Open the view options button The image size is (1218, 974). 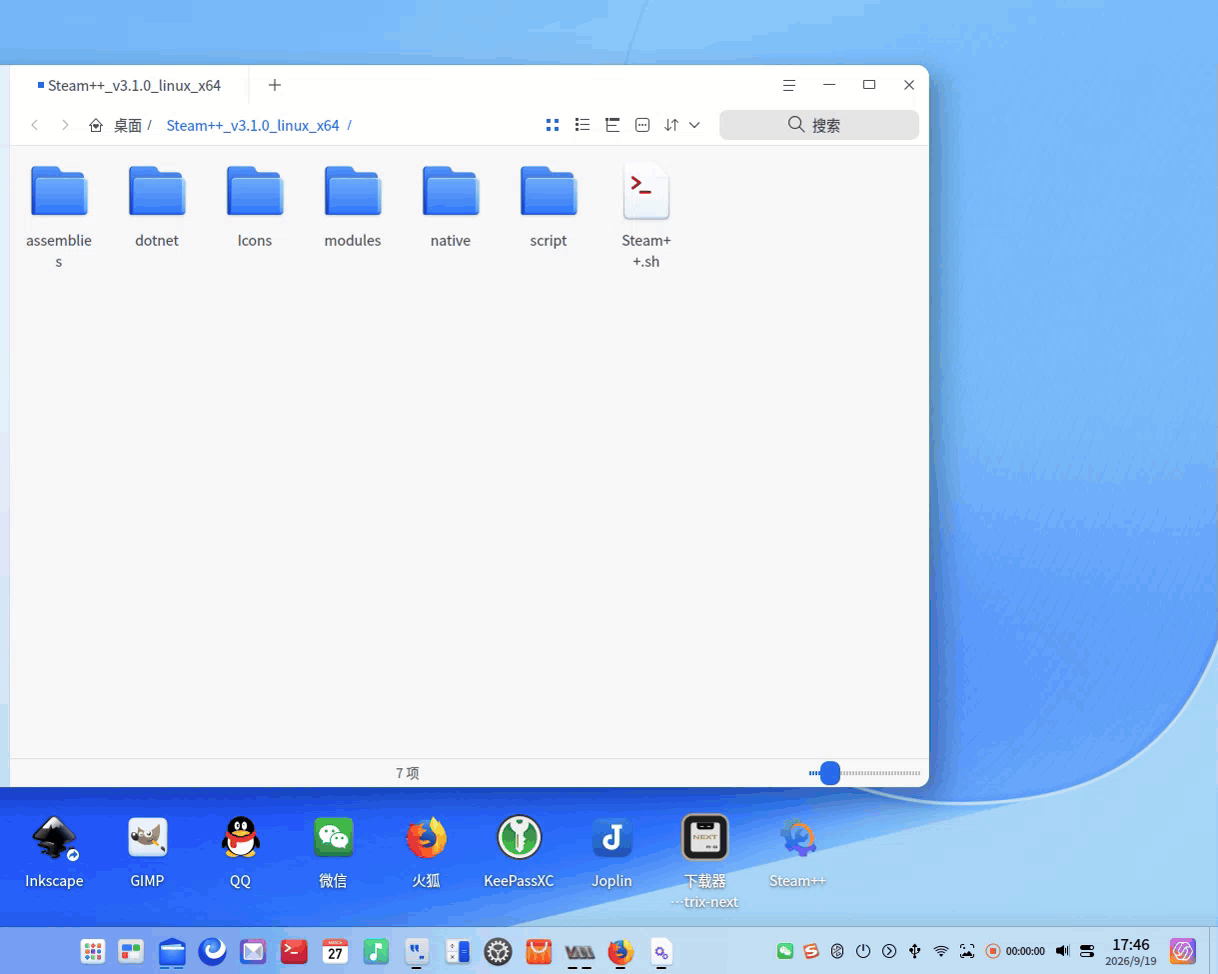643,125
